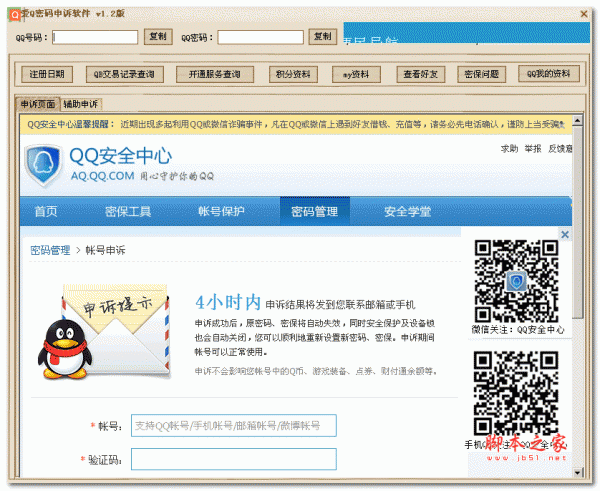Click the 帐号申诉 breadcrumb text
Image resolution: width=600 pixels, height=491 pixels.
(x=105, y=250)
